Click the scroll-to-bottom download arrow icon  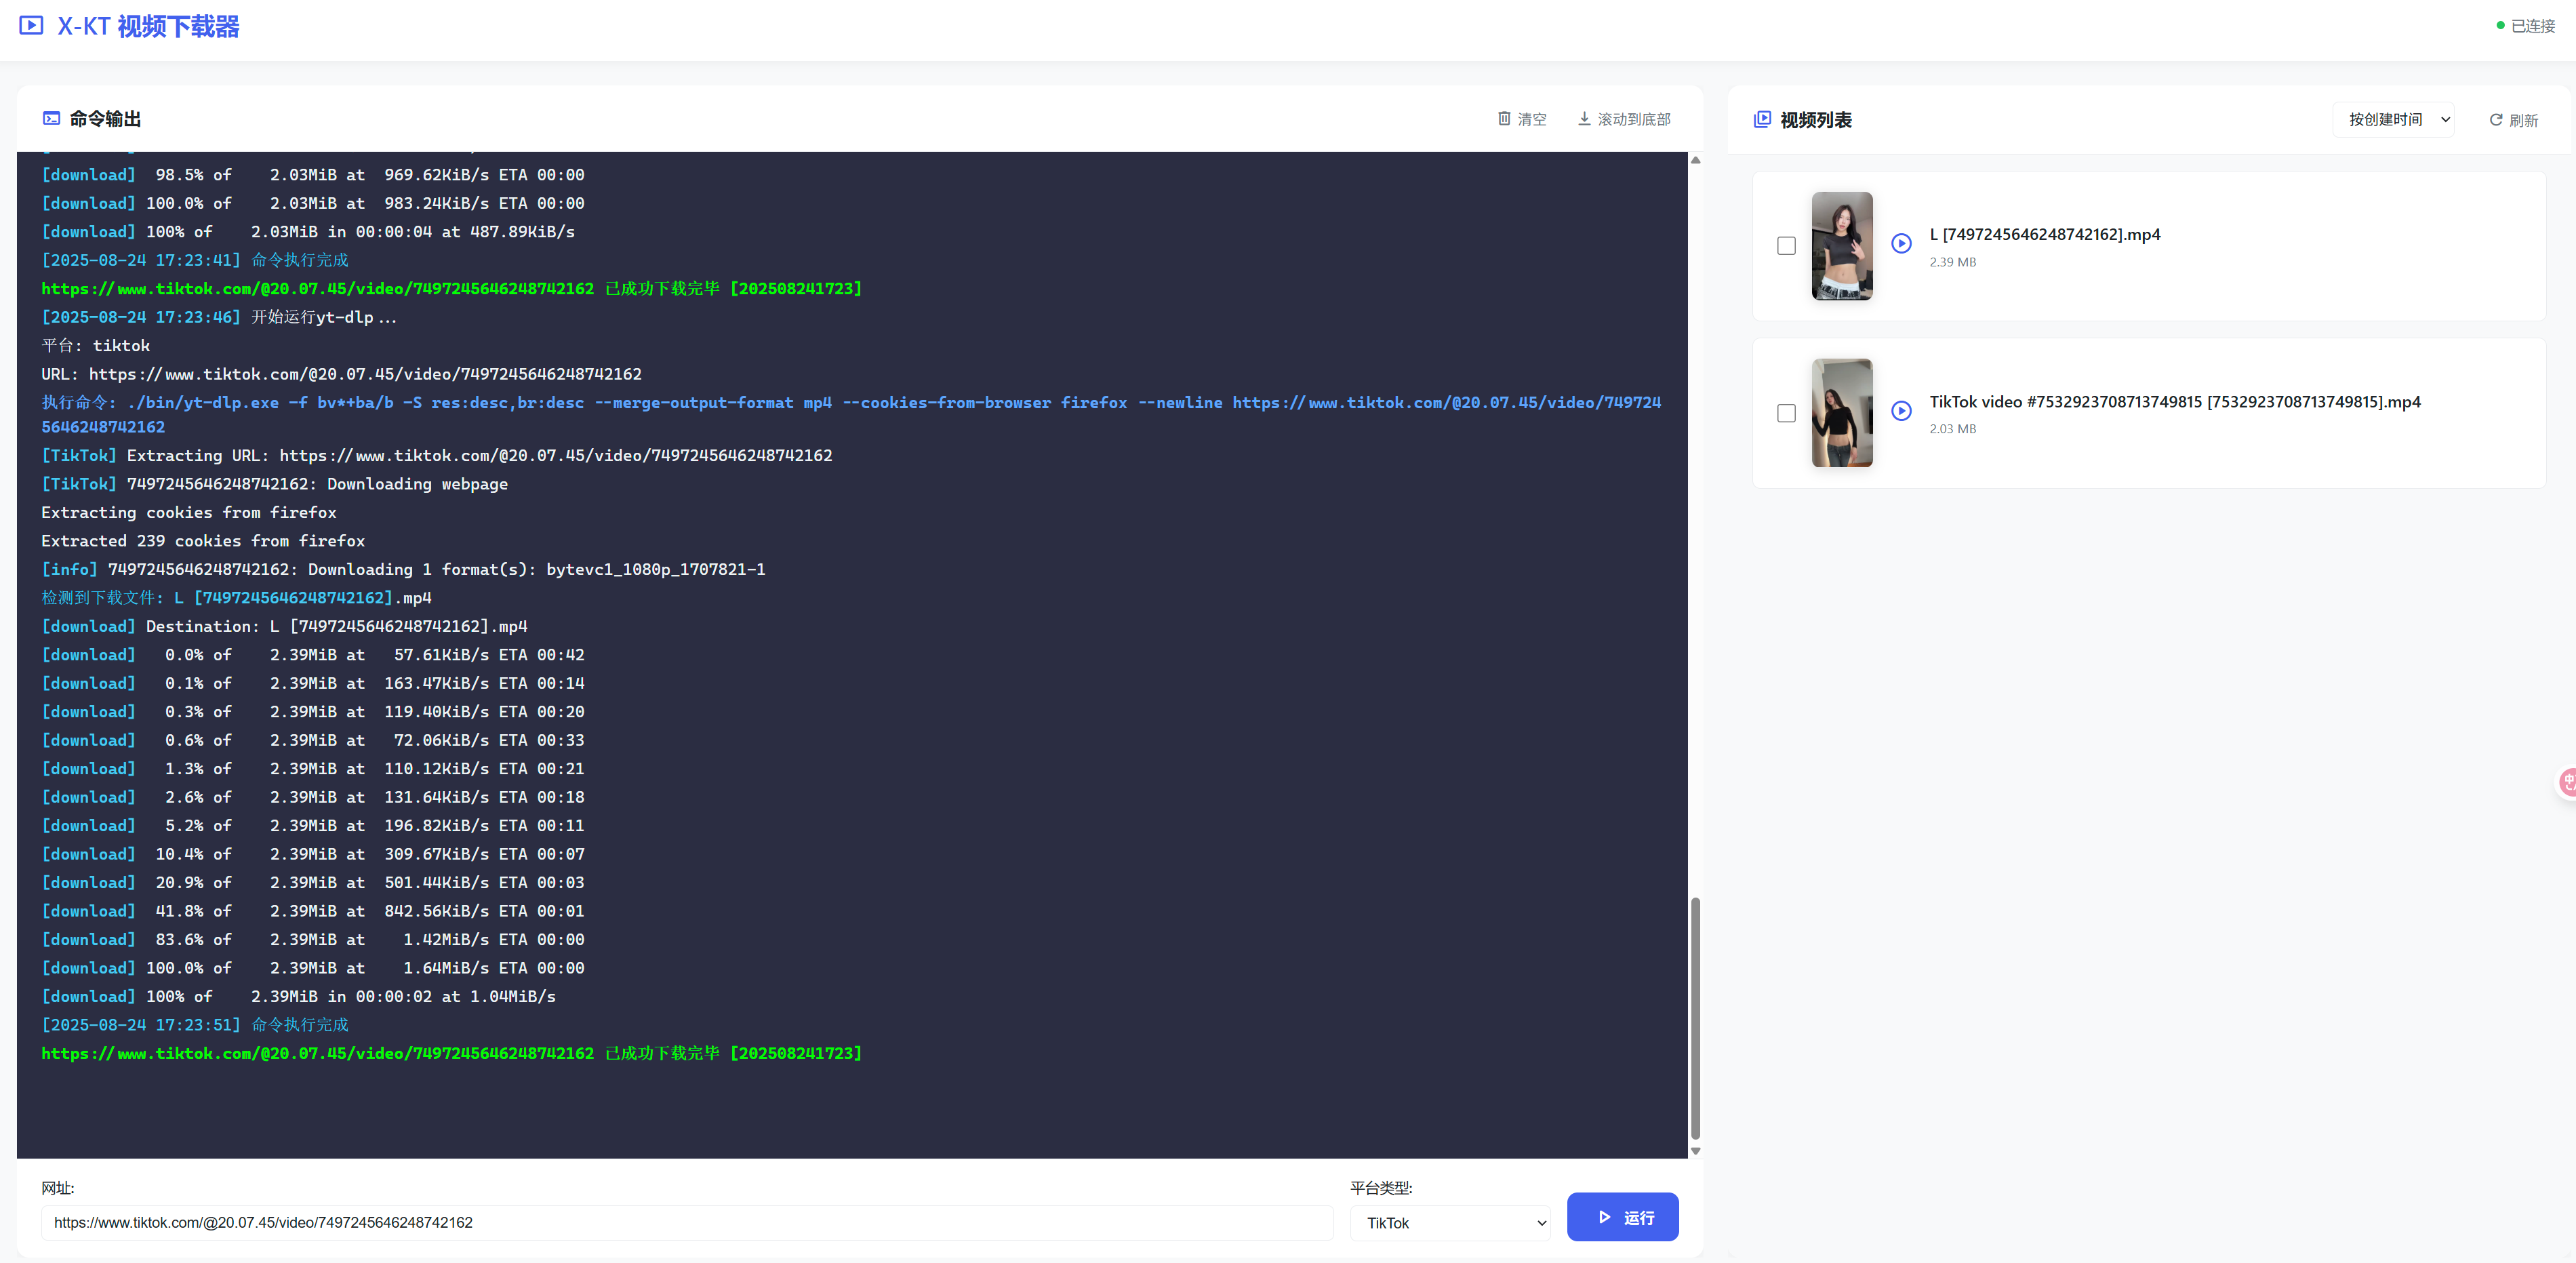(1584, 119)
